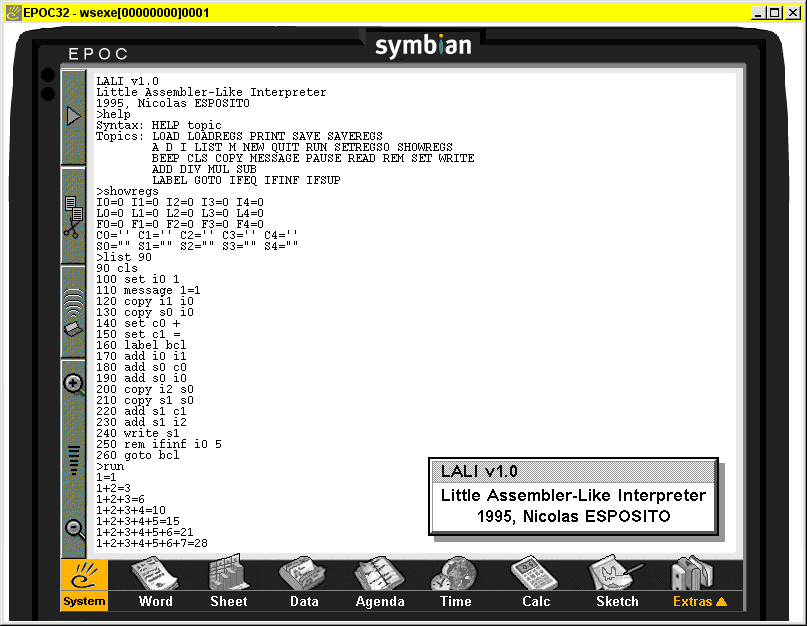Open the Sheet spreadsheet app
The width and height of the screenshot is (807, 626).
[228, 585]
